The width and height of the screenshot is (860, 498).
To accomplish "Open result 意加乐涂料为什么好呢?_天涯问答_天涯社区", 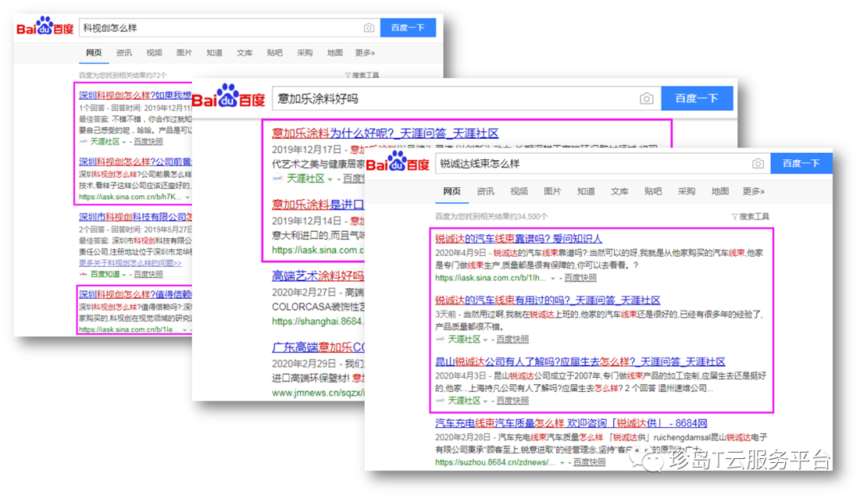I will 385,133.
